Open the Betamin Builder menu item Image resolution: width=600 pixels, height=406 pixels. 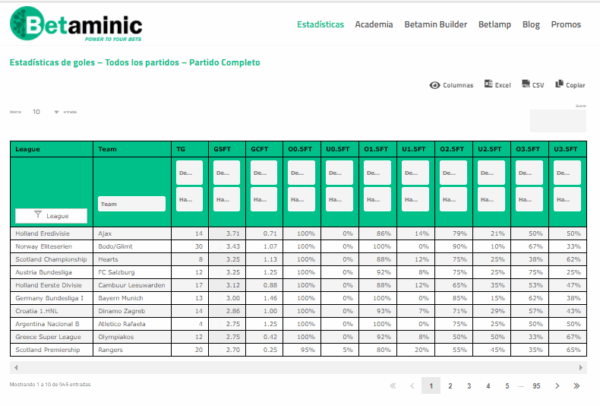[435, 24]
